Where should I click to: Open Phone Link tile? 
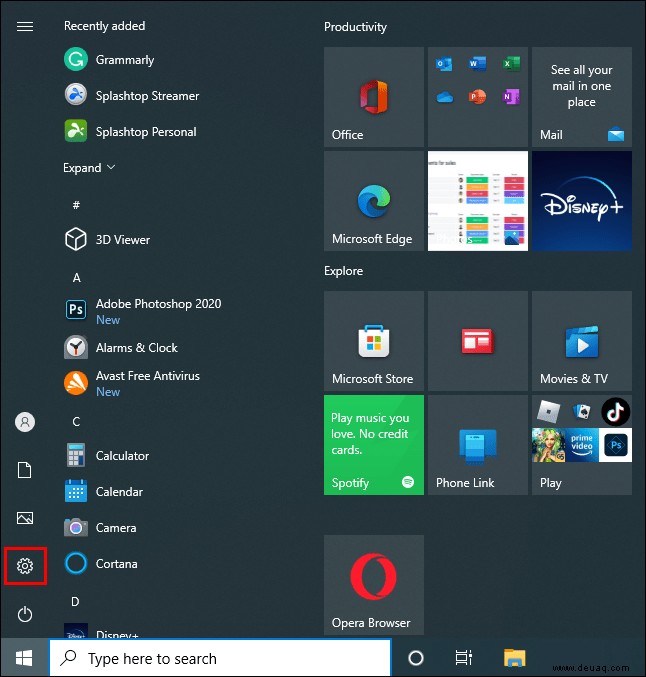[x=478, y=445]
